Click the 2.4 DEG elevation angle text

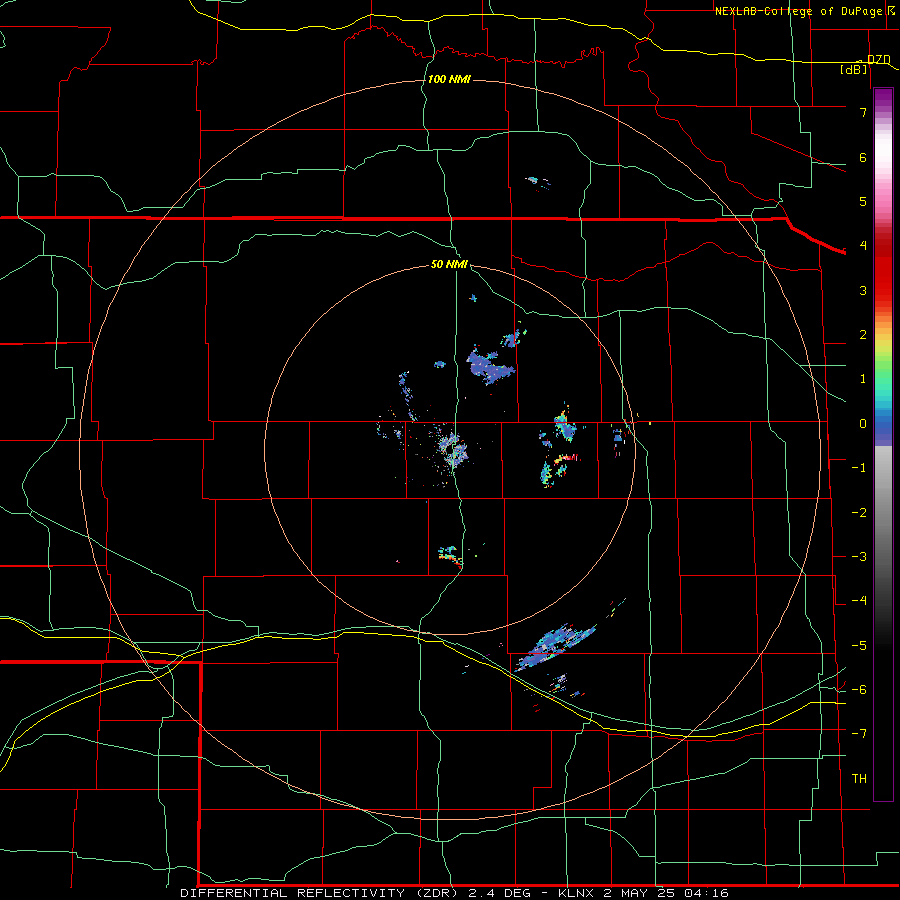click(x=498, y=893)
